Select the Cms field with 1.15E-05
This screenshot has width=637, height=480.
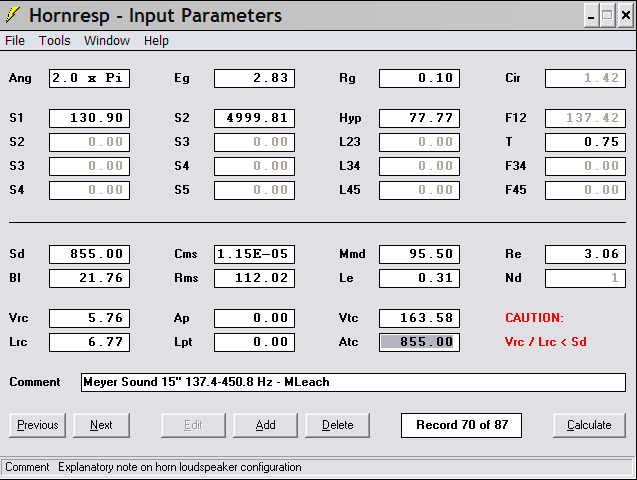click(x=254, y=254)
